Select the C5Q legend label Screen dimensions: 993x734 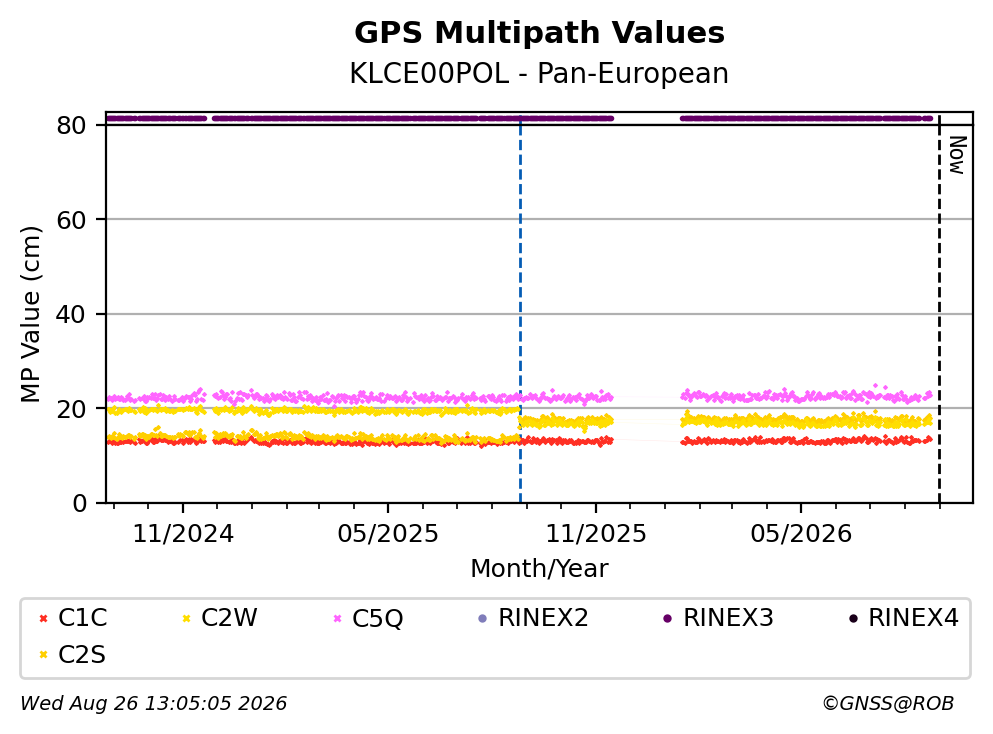tap(377, 618)
